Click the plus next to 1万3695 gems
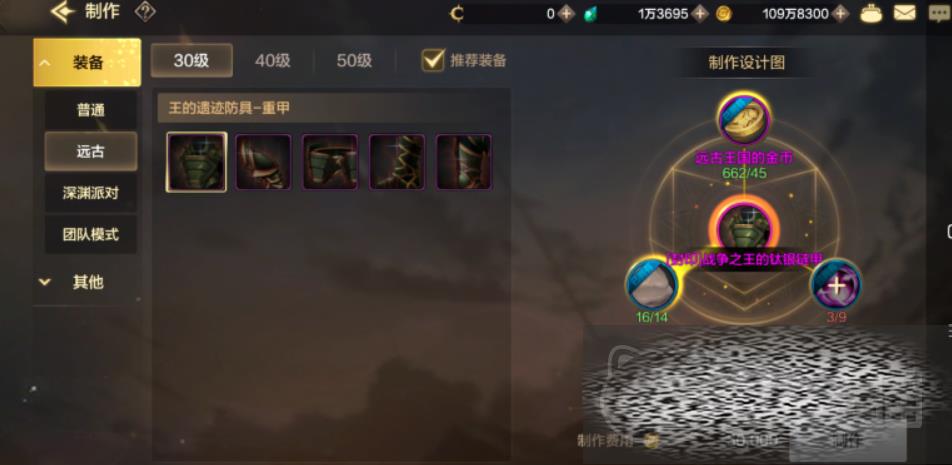Screen dimensions: 952x465 pos(701,13)
